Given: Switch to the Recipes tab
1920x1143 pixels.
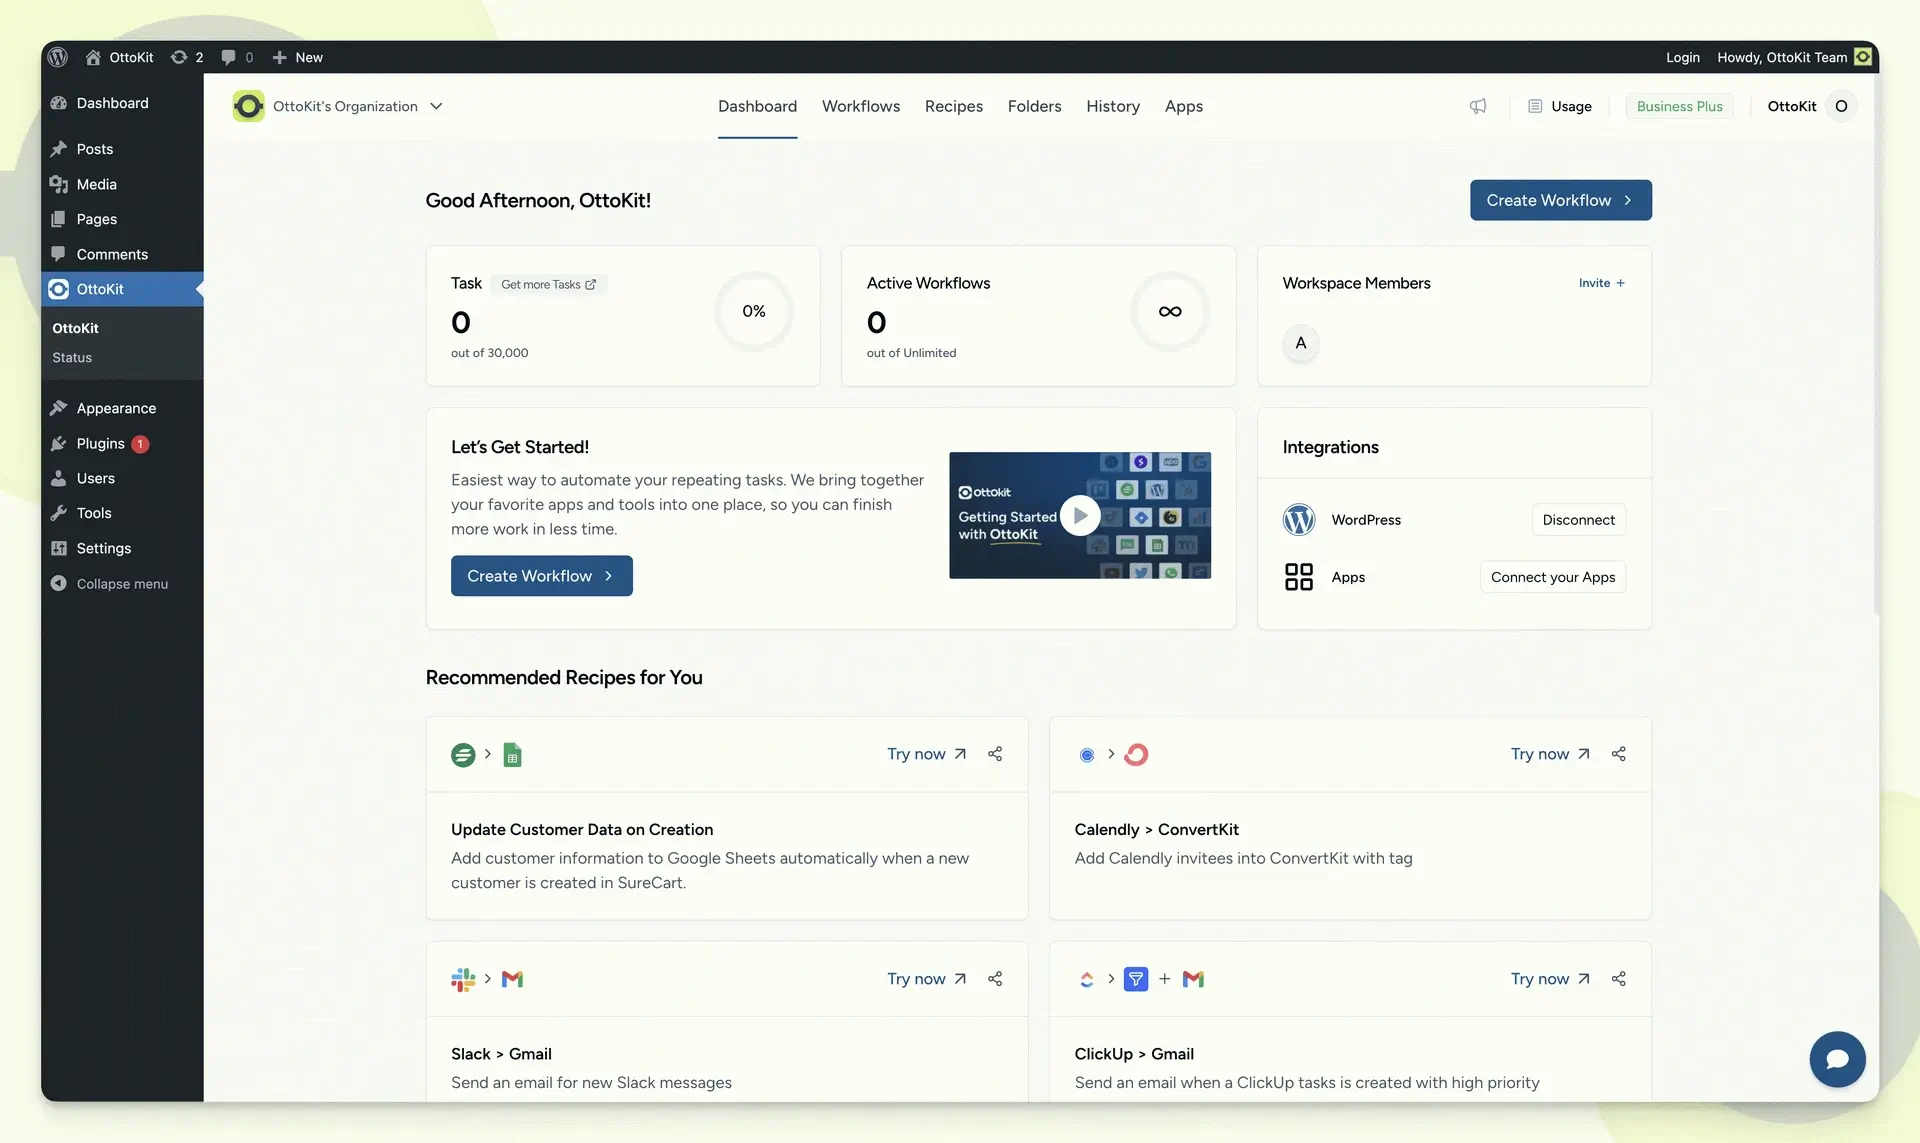Looking at the screenshot, I should point(953,106).
